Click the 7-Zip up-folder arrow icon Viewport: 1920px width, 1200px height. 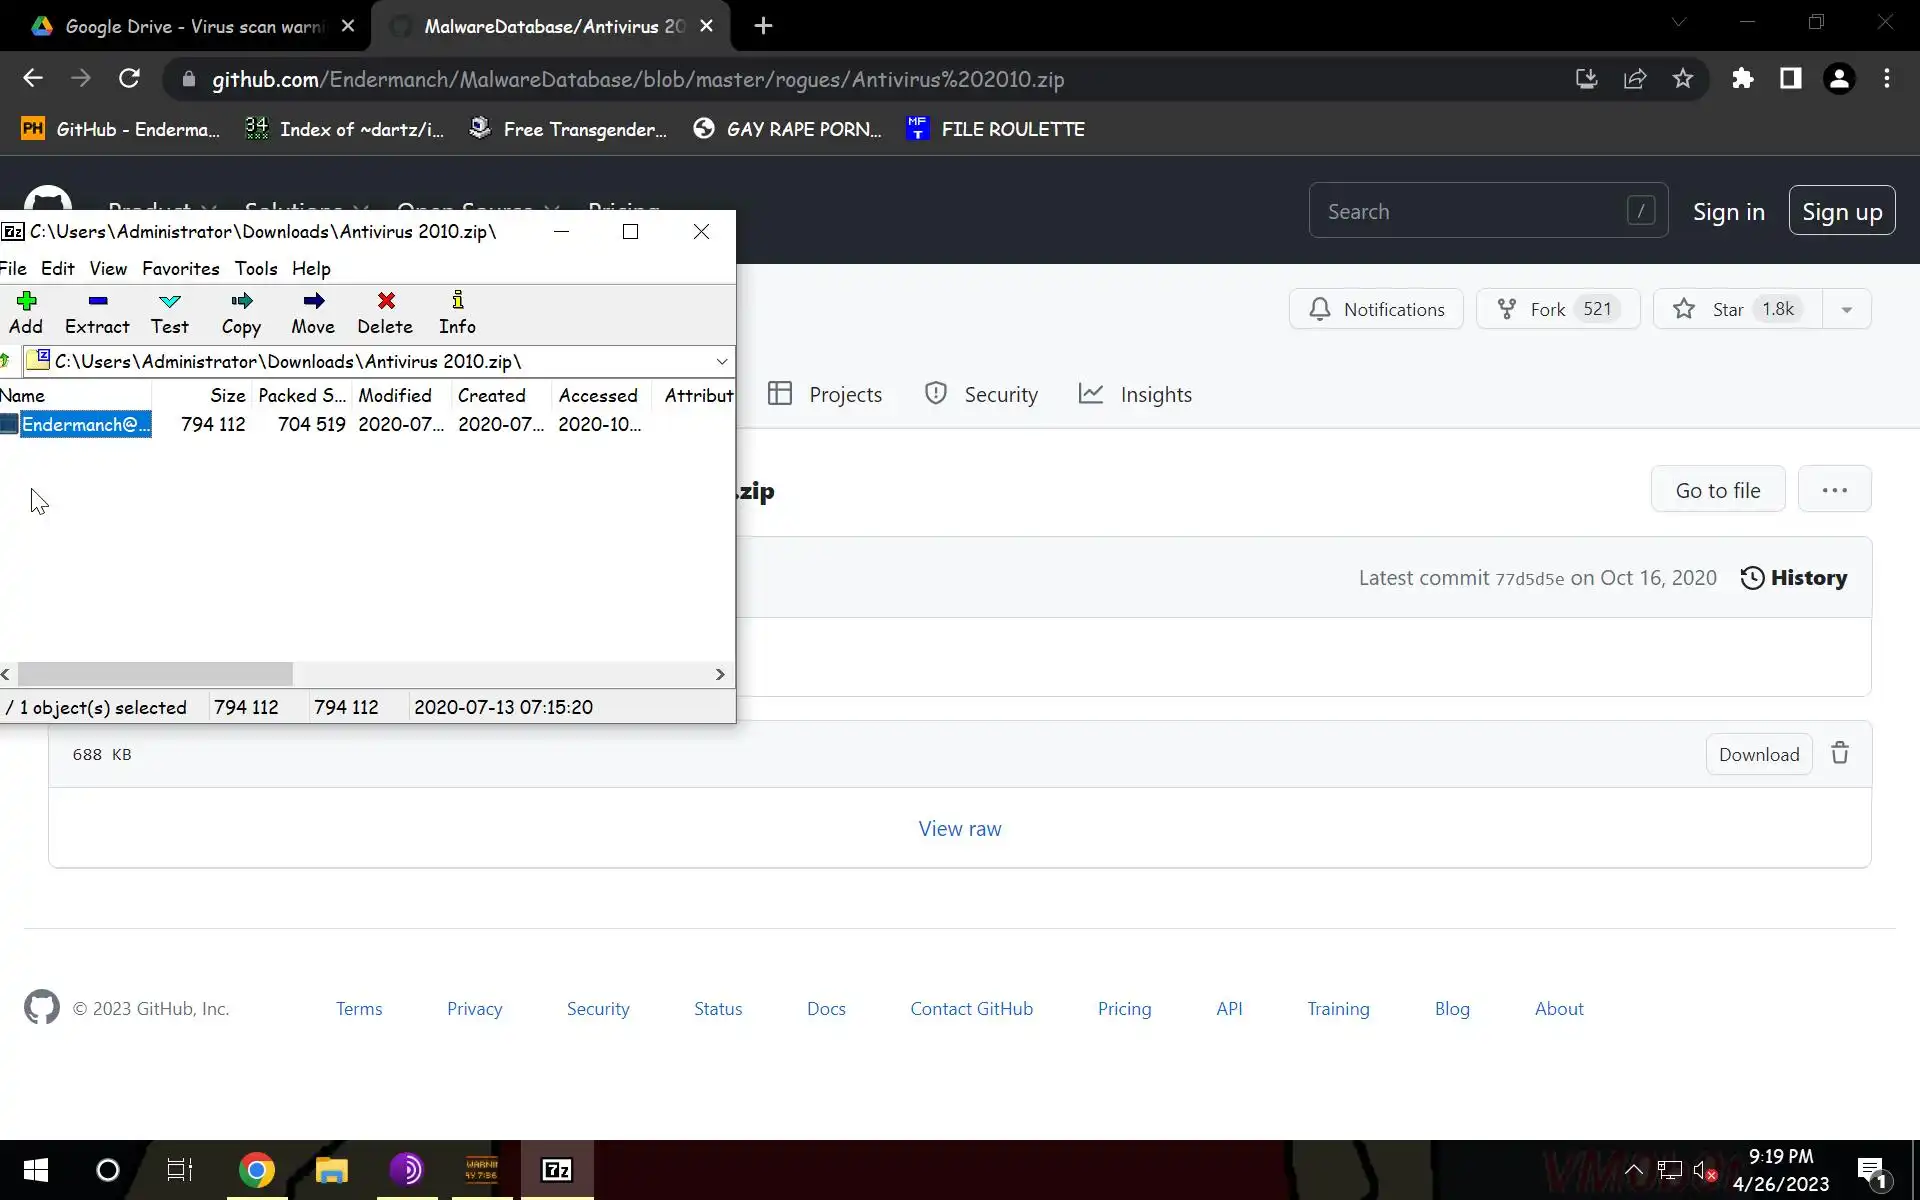pyautogui.click(x=6, y=361)
